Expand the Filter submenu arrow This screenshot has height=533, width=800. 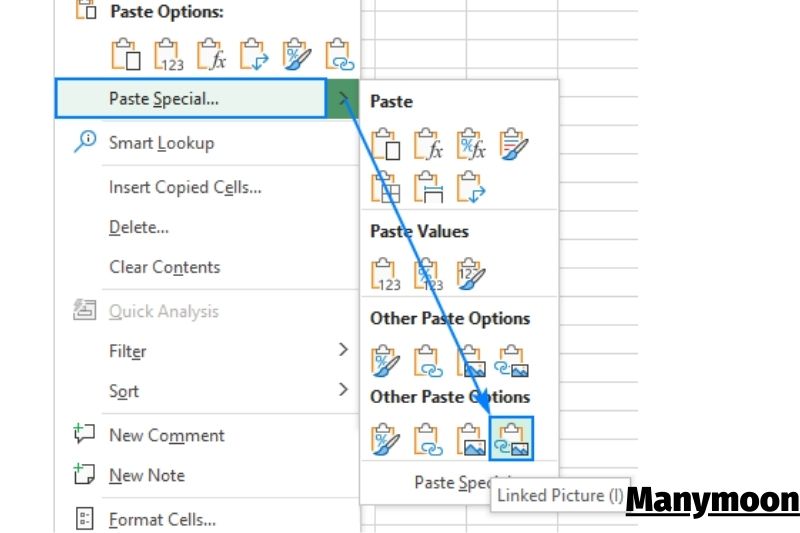(343, 350)
